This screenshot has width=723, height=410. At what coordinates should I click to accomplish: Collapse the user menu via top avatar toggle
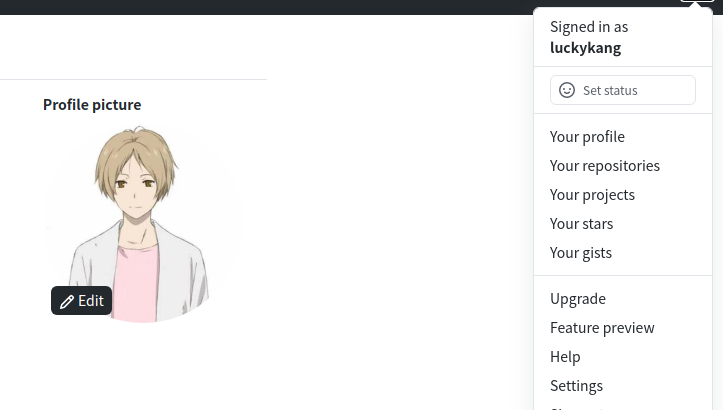(x=697, y=1)
